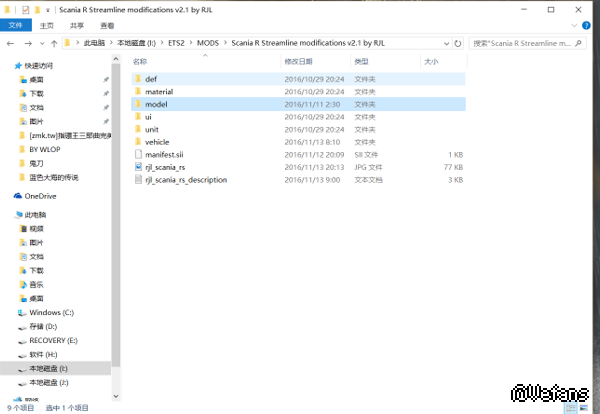Click the Quick access star icon
Screen dimensions: 600x414
pos(18,66)
